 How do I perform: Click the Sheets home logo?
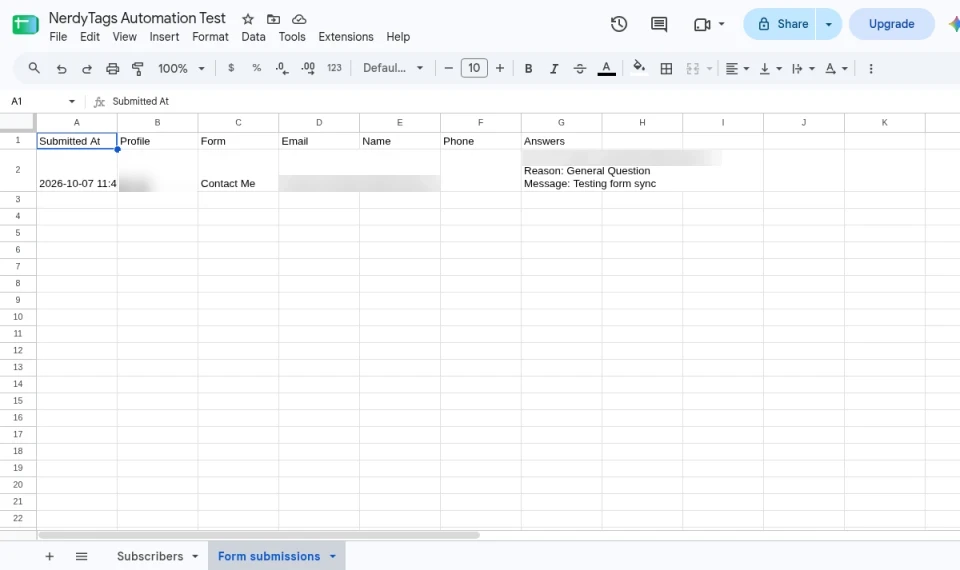(x=25, y=24)
